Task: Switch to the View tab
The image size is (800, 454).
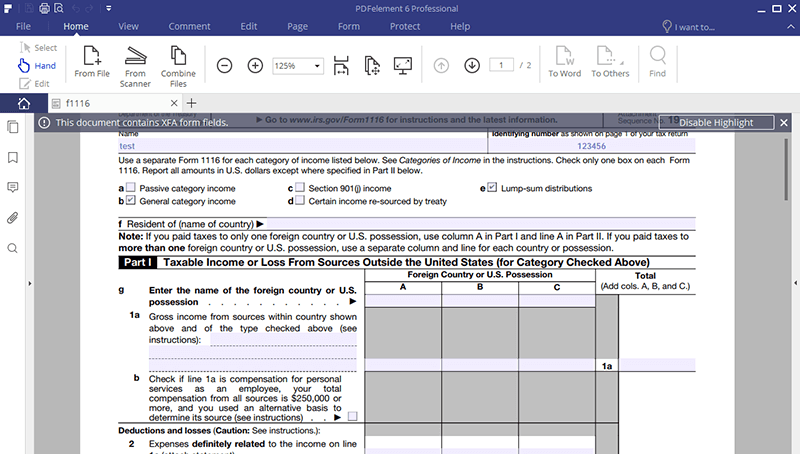Action: click(x=128, y=26)
